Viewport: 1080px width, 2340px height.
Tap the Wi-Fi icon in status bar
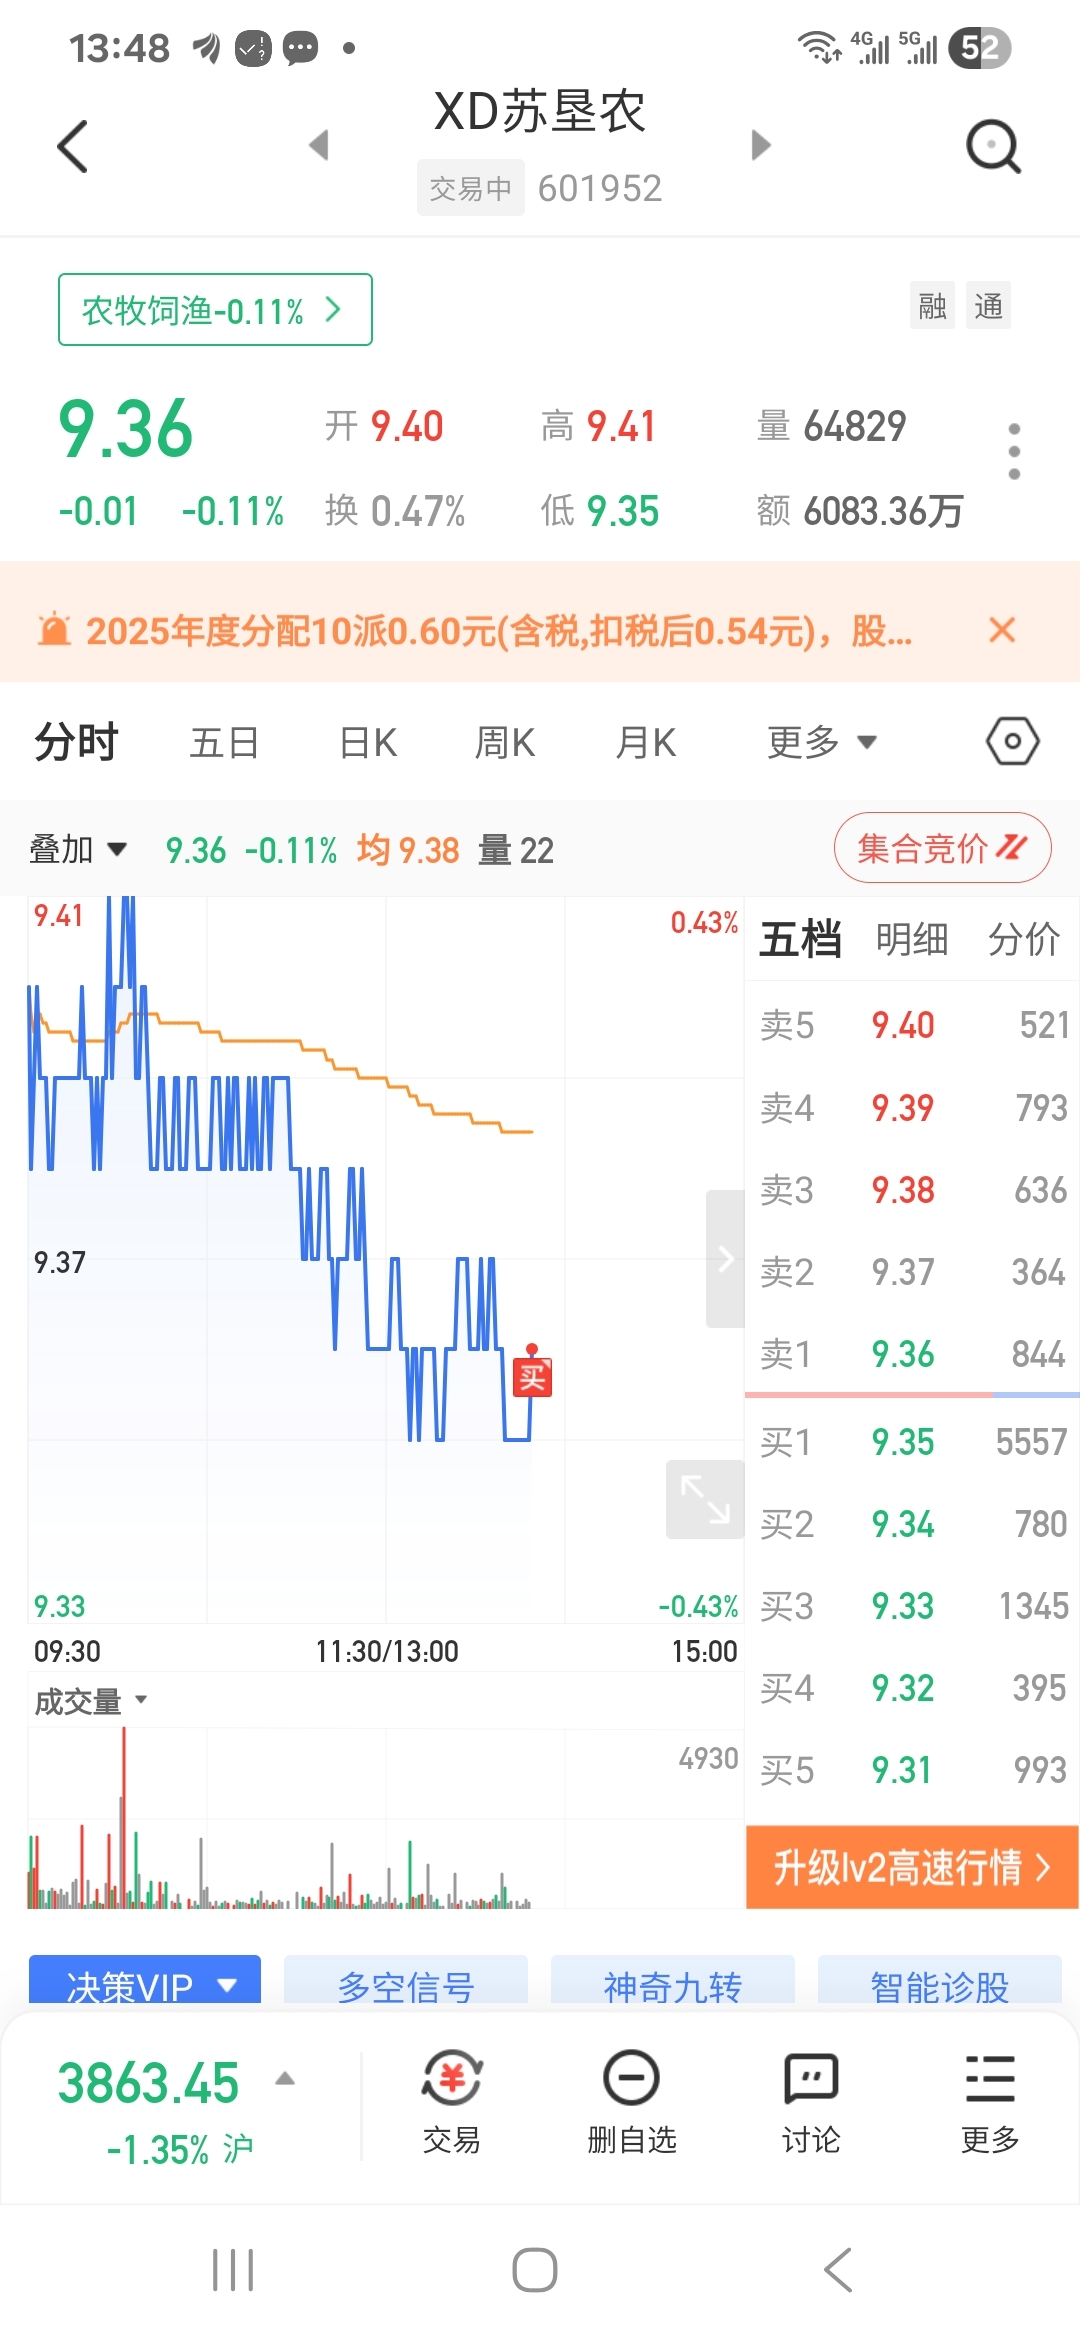coord(819,47)
